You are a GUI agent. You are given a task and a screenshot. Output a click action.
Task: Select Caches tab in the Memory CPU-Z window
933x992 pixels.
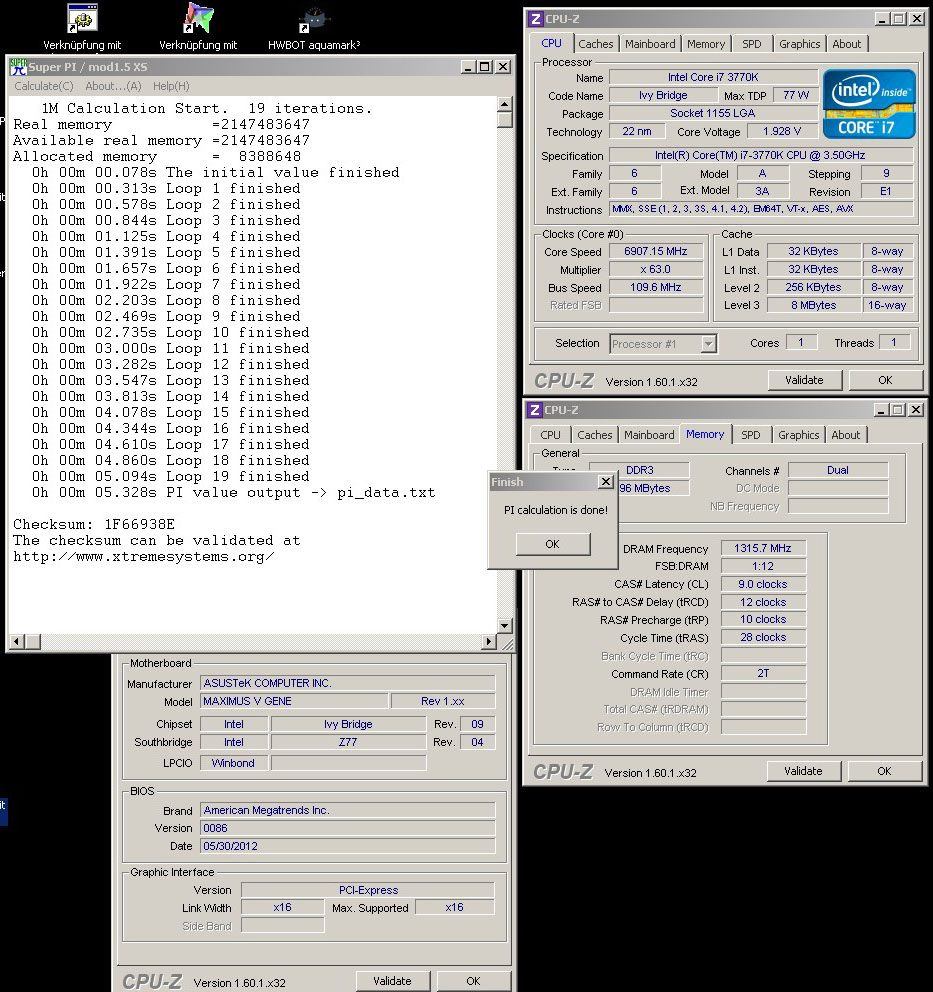pos(595,435)
